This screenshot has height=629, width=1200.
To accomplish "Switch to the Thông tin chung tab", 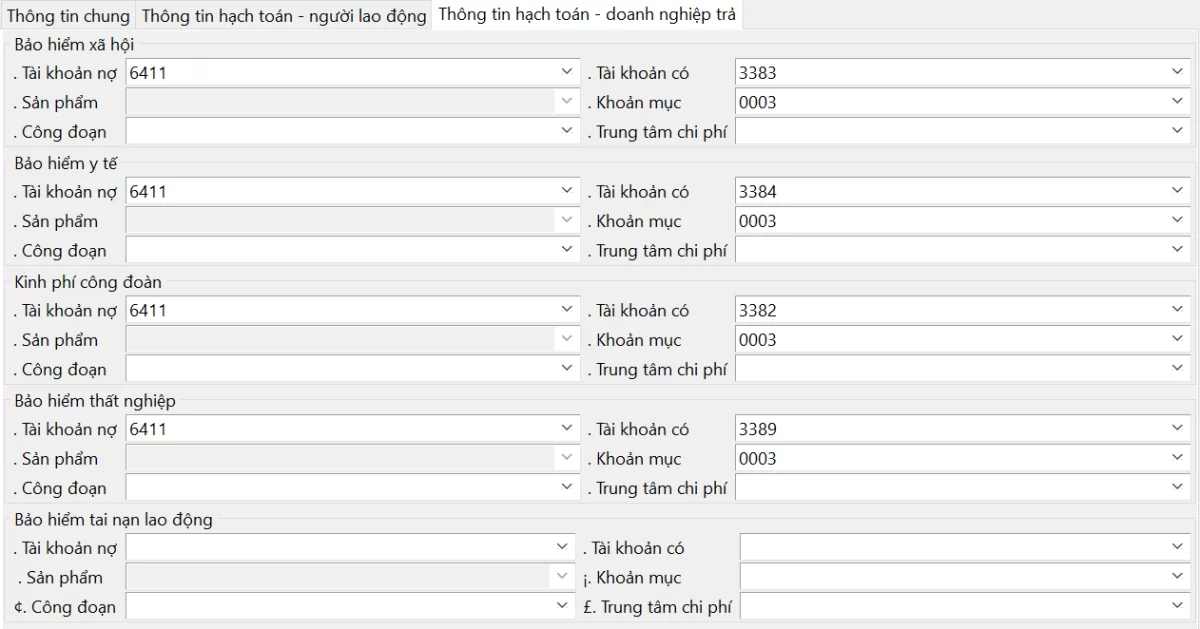I will tap(67, 15).
